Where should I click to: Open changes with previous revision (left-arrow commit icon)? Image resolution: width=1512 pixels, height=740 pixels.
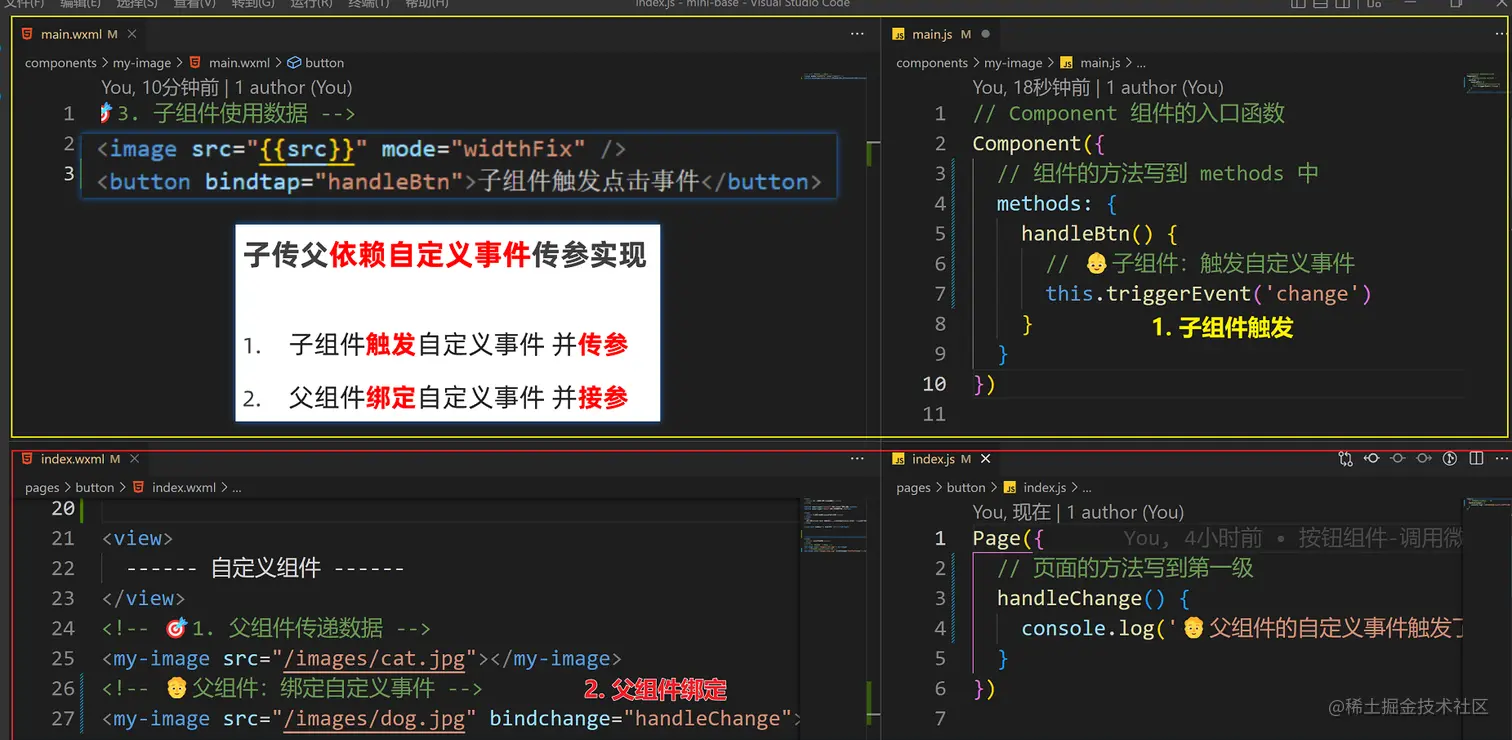pos(1372,459)
